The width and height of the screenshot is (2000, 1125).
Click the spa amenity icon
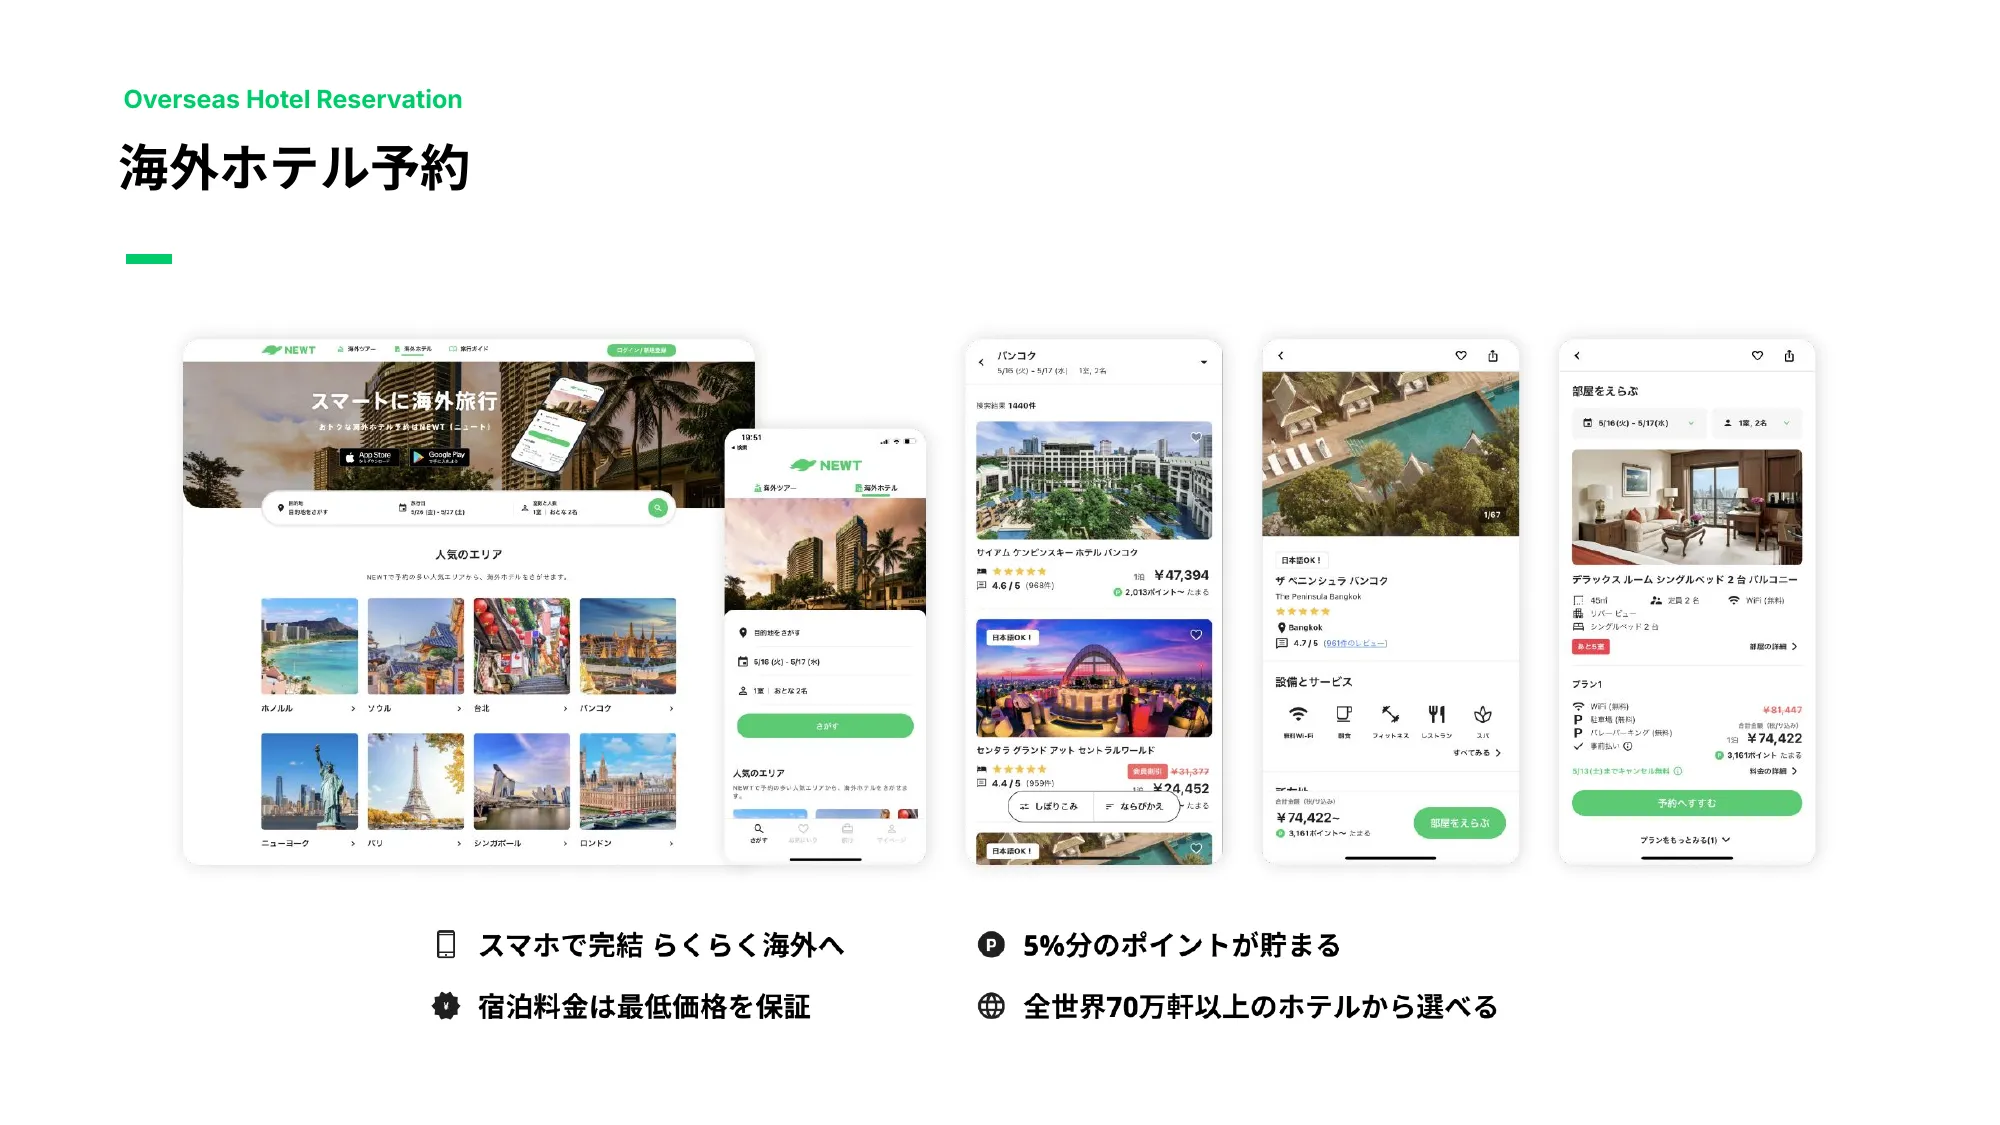(1484, 714)
